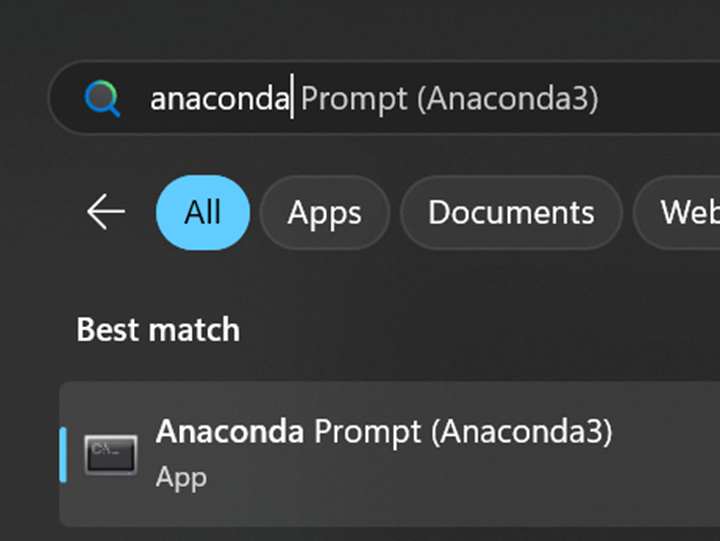Click the blue selection bar beside the result
720x541 pixels.
(x=63, y=455)
